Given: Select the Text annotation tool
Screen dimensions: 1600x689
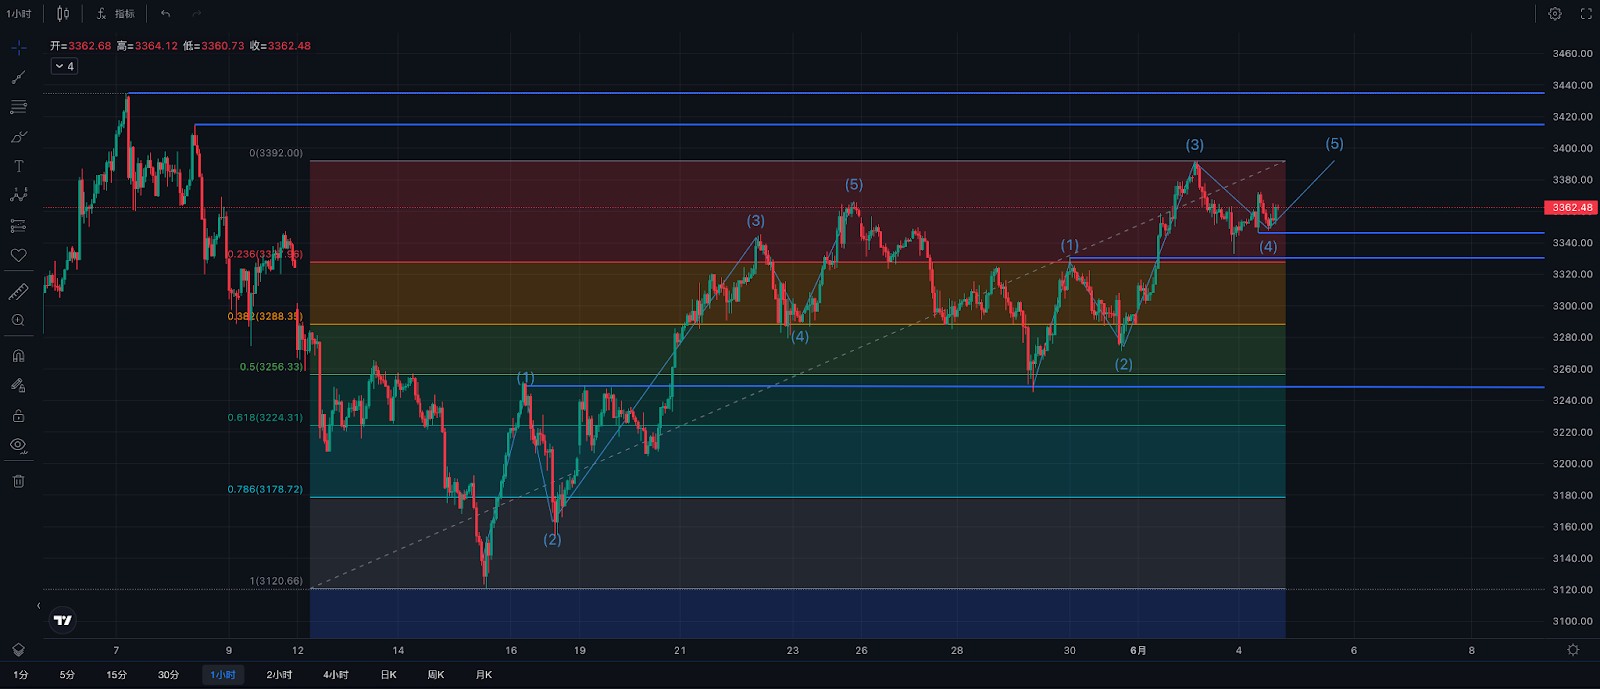Looking at the screenshot, I should coord(18,166).
